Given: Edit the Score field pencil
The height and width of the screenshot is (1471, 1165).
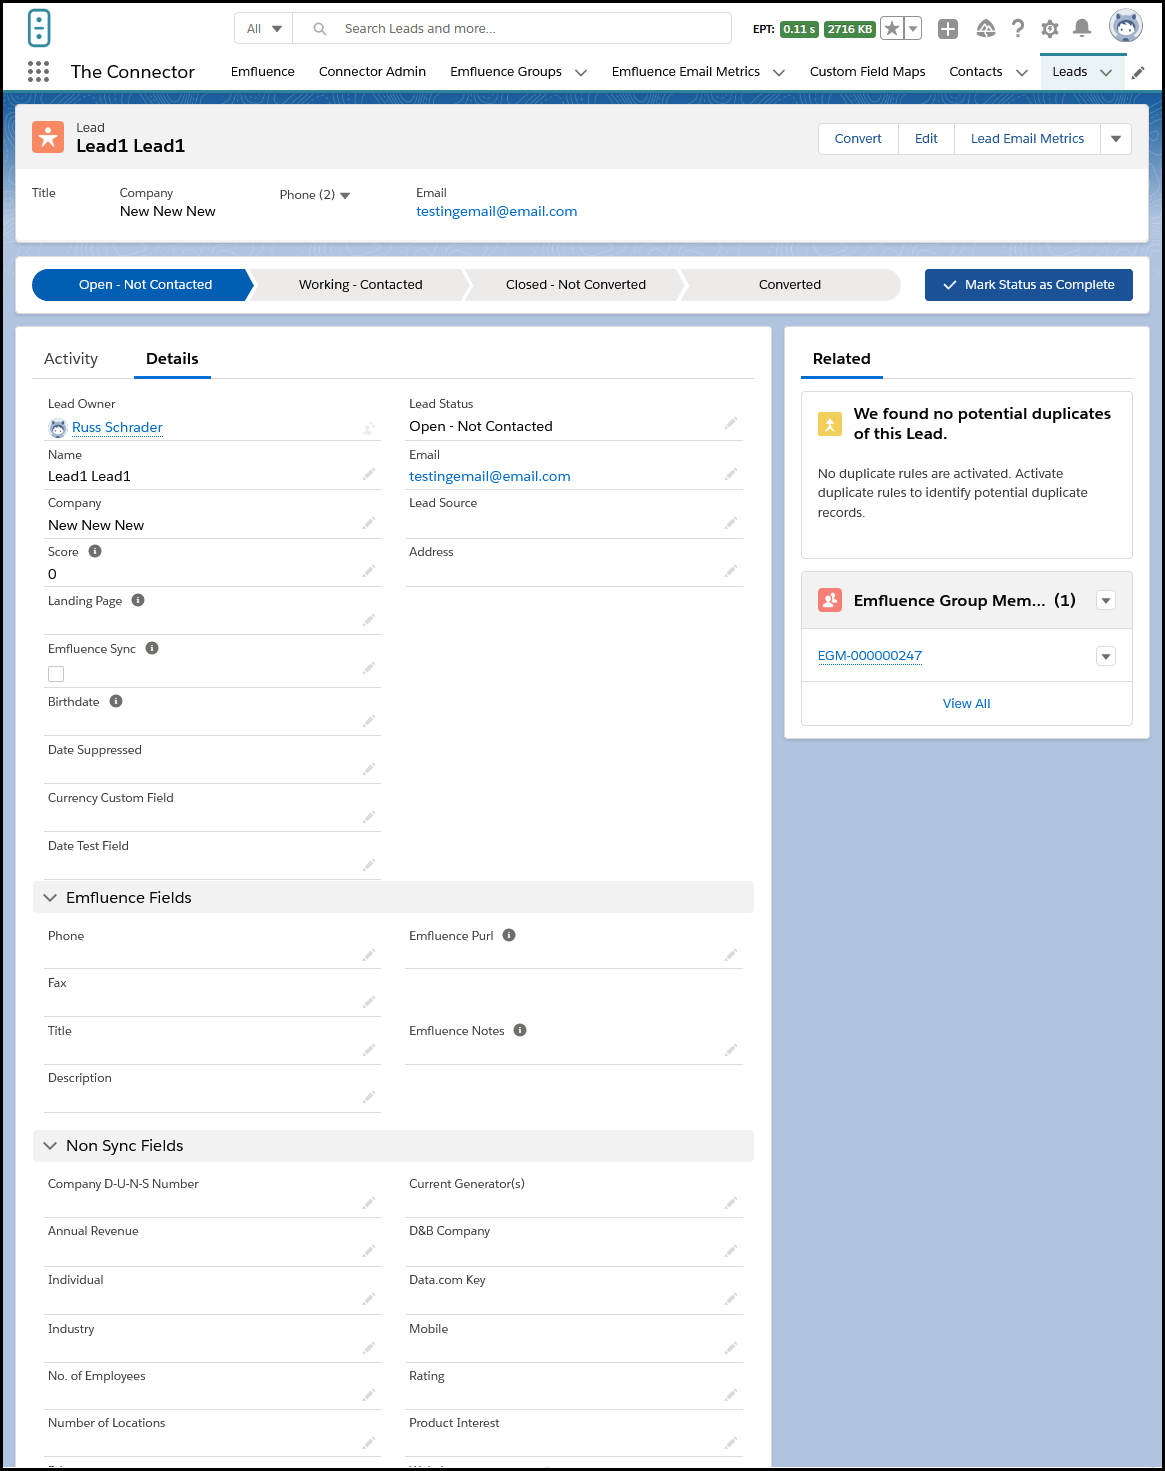Looking at the screenshot, I should point(369,571).
